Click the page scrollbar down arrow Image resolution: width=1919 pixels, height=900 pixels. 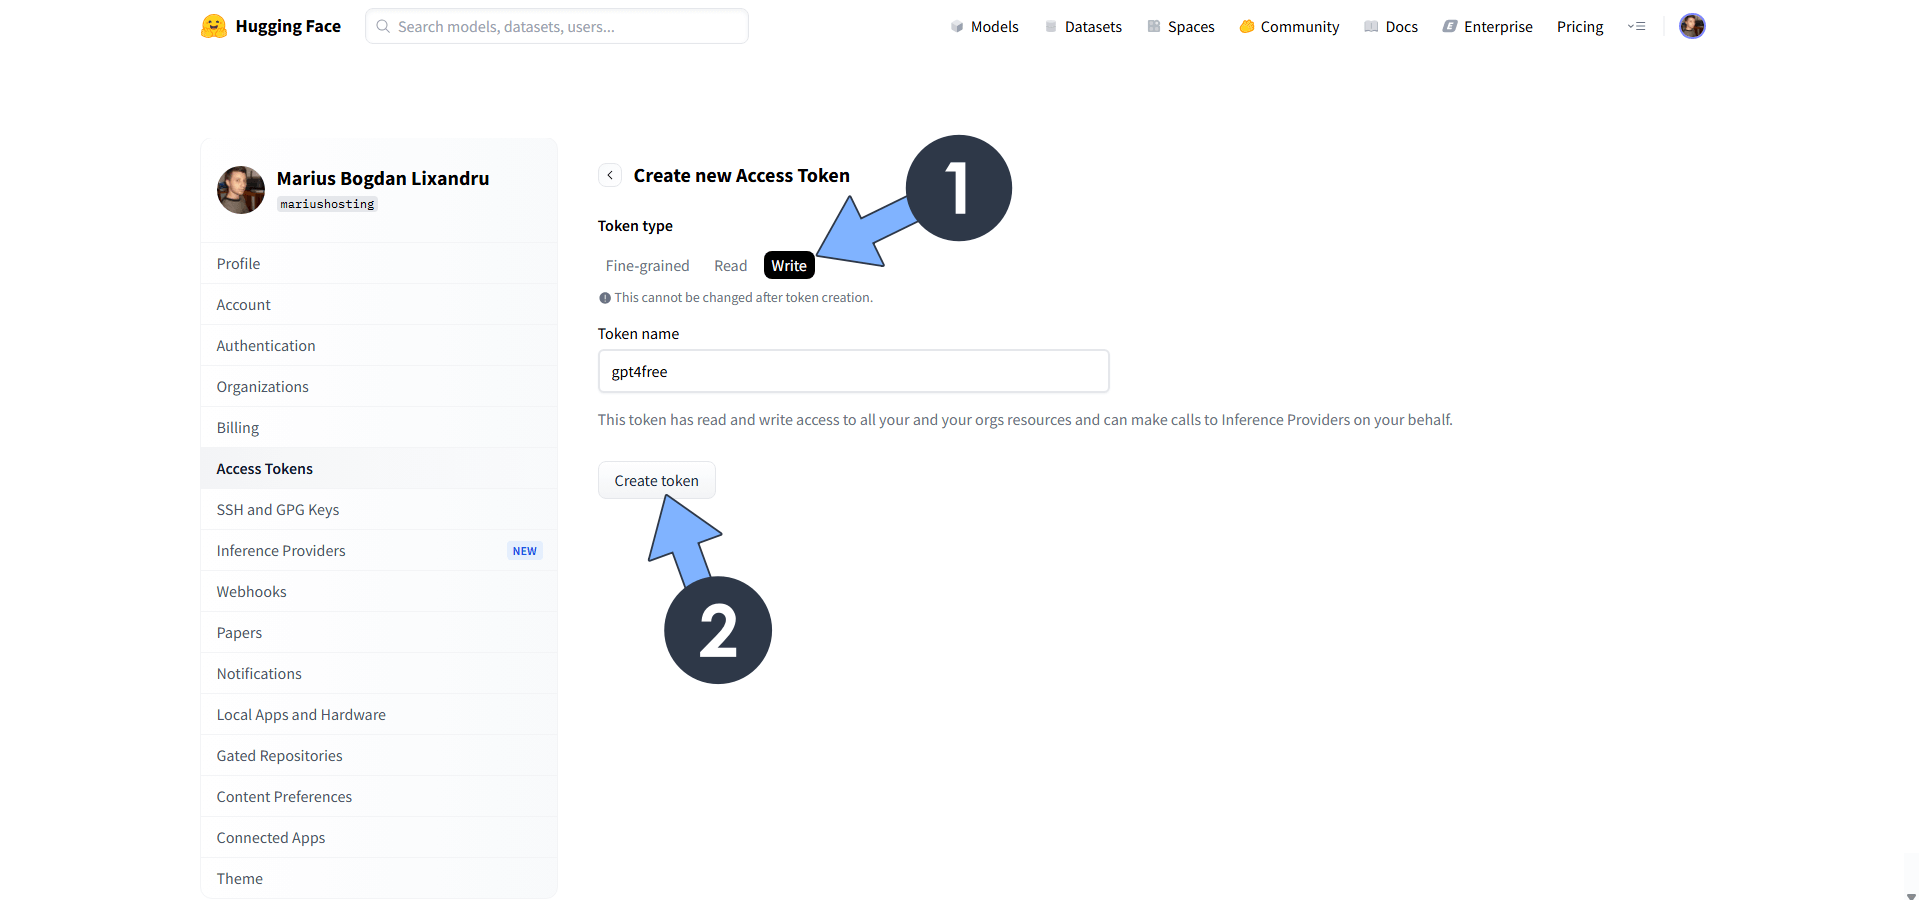click(1911, 895)
